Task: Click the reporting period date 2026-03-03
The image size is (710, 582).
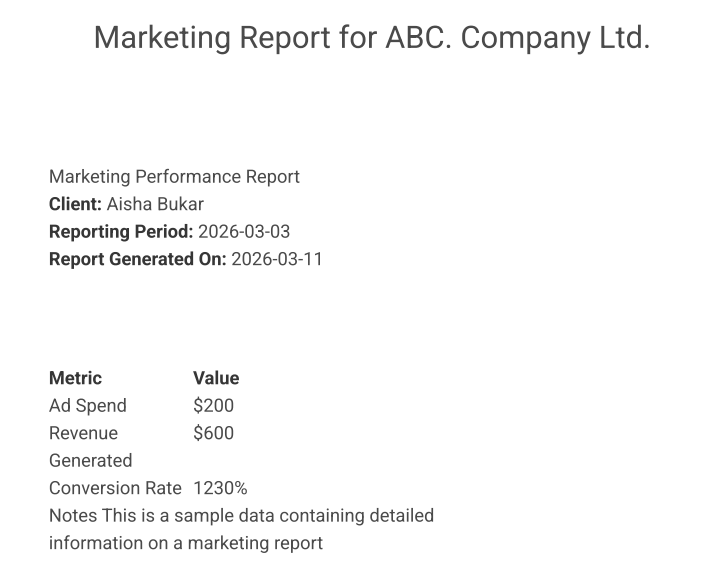Action: [244, 232]
